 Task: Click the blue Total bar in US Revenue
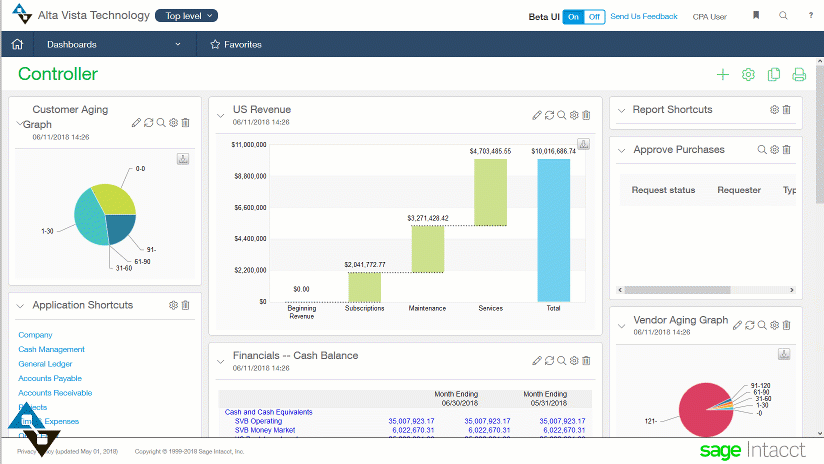point(553,230)
